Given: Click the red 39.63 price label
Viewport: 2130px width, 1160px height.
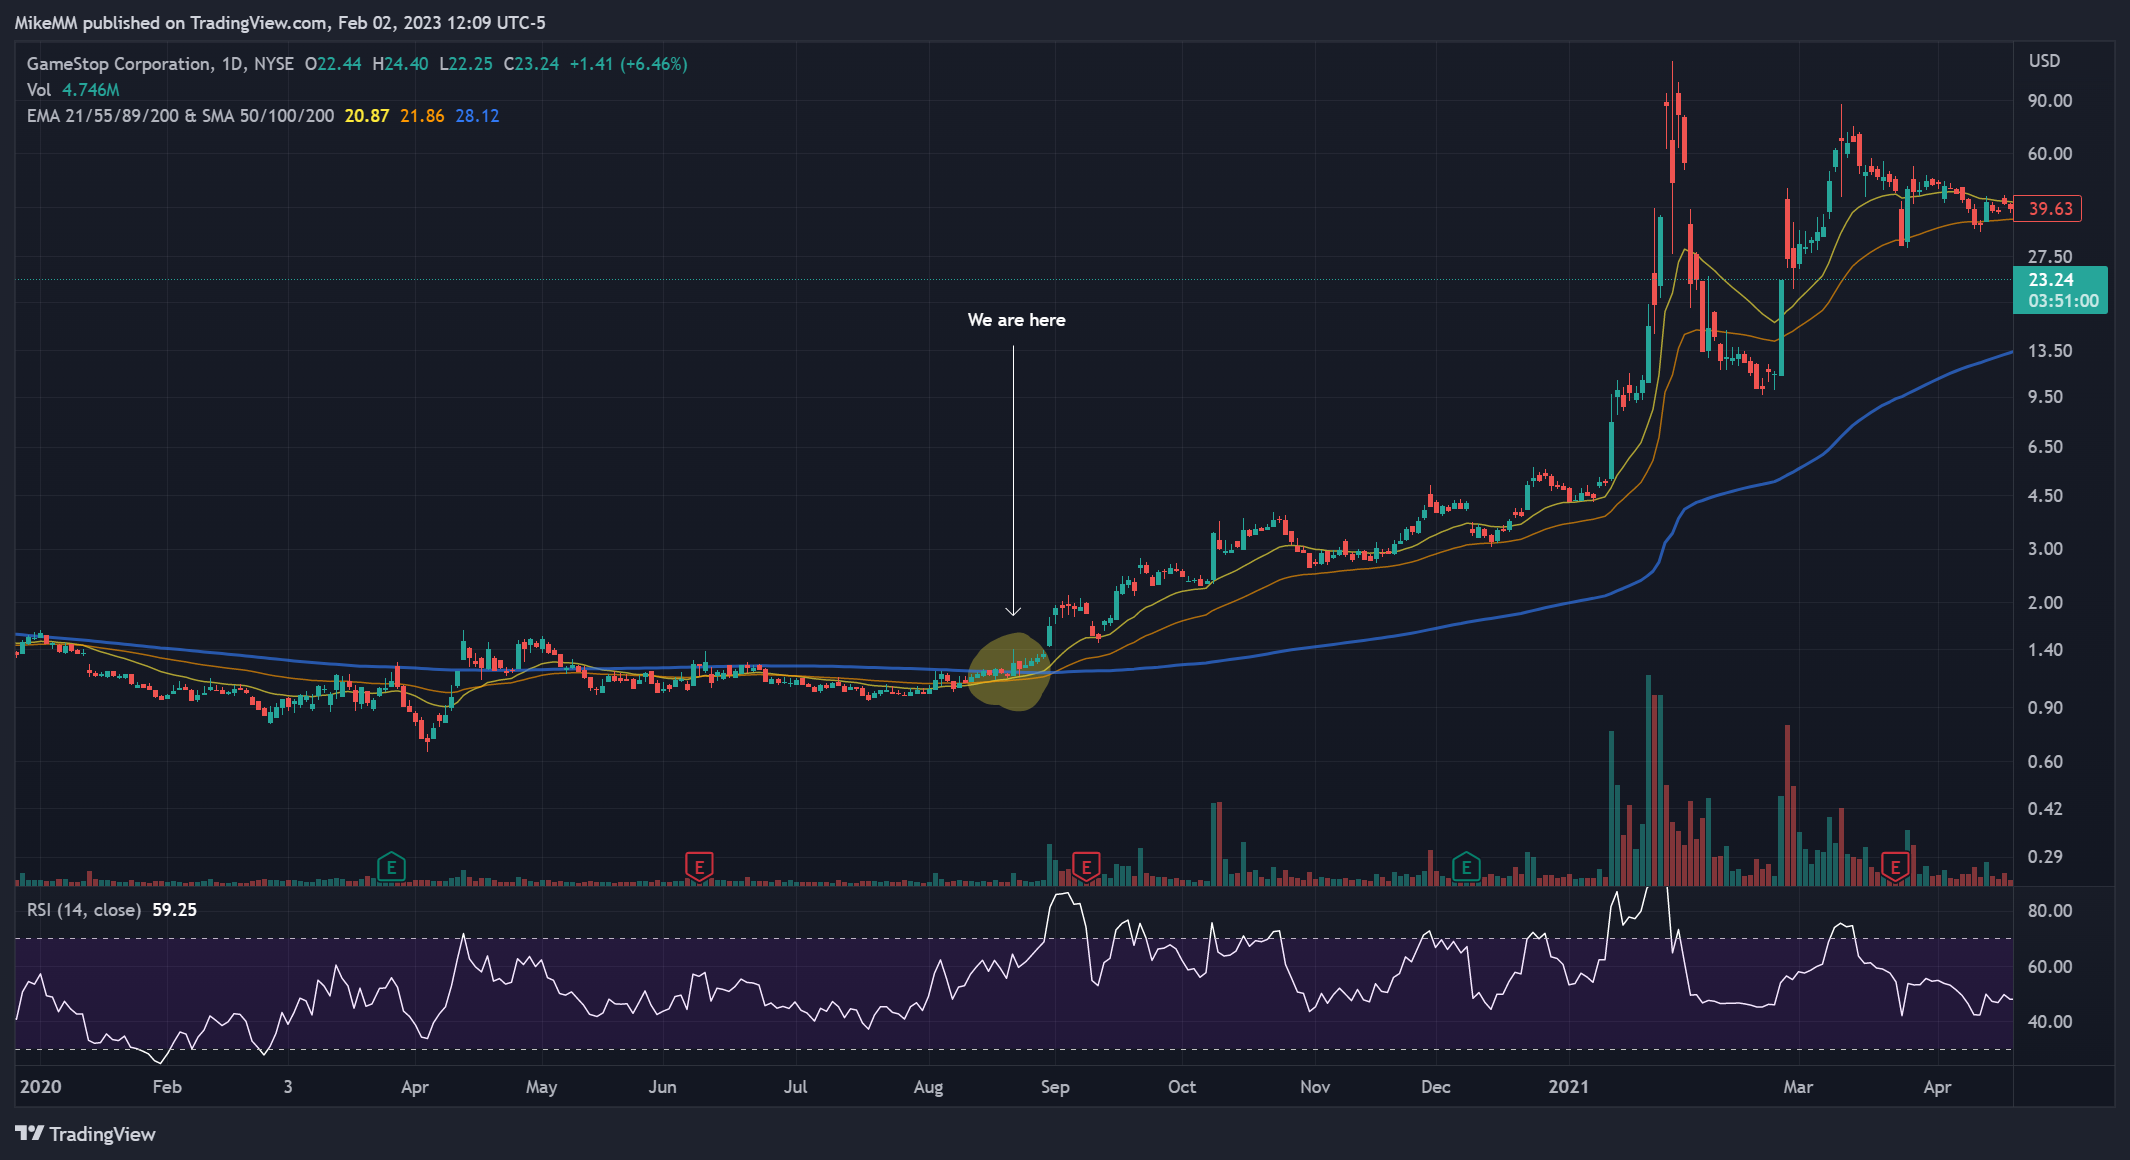Looking at the screenshot, I should 2046,208.
